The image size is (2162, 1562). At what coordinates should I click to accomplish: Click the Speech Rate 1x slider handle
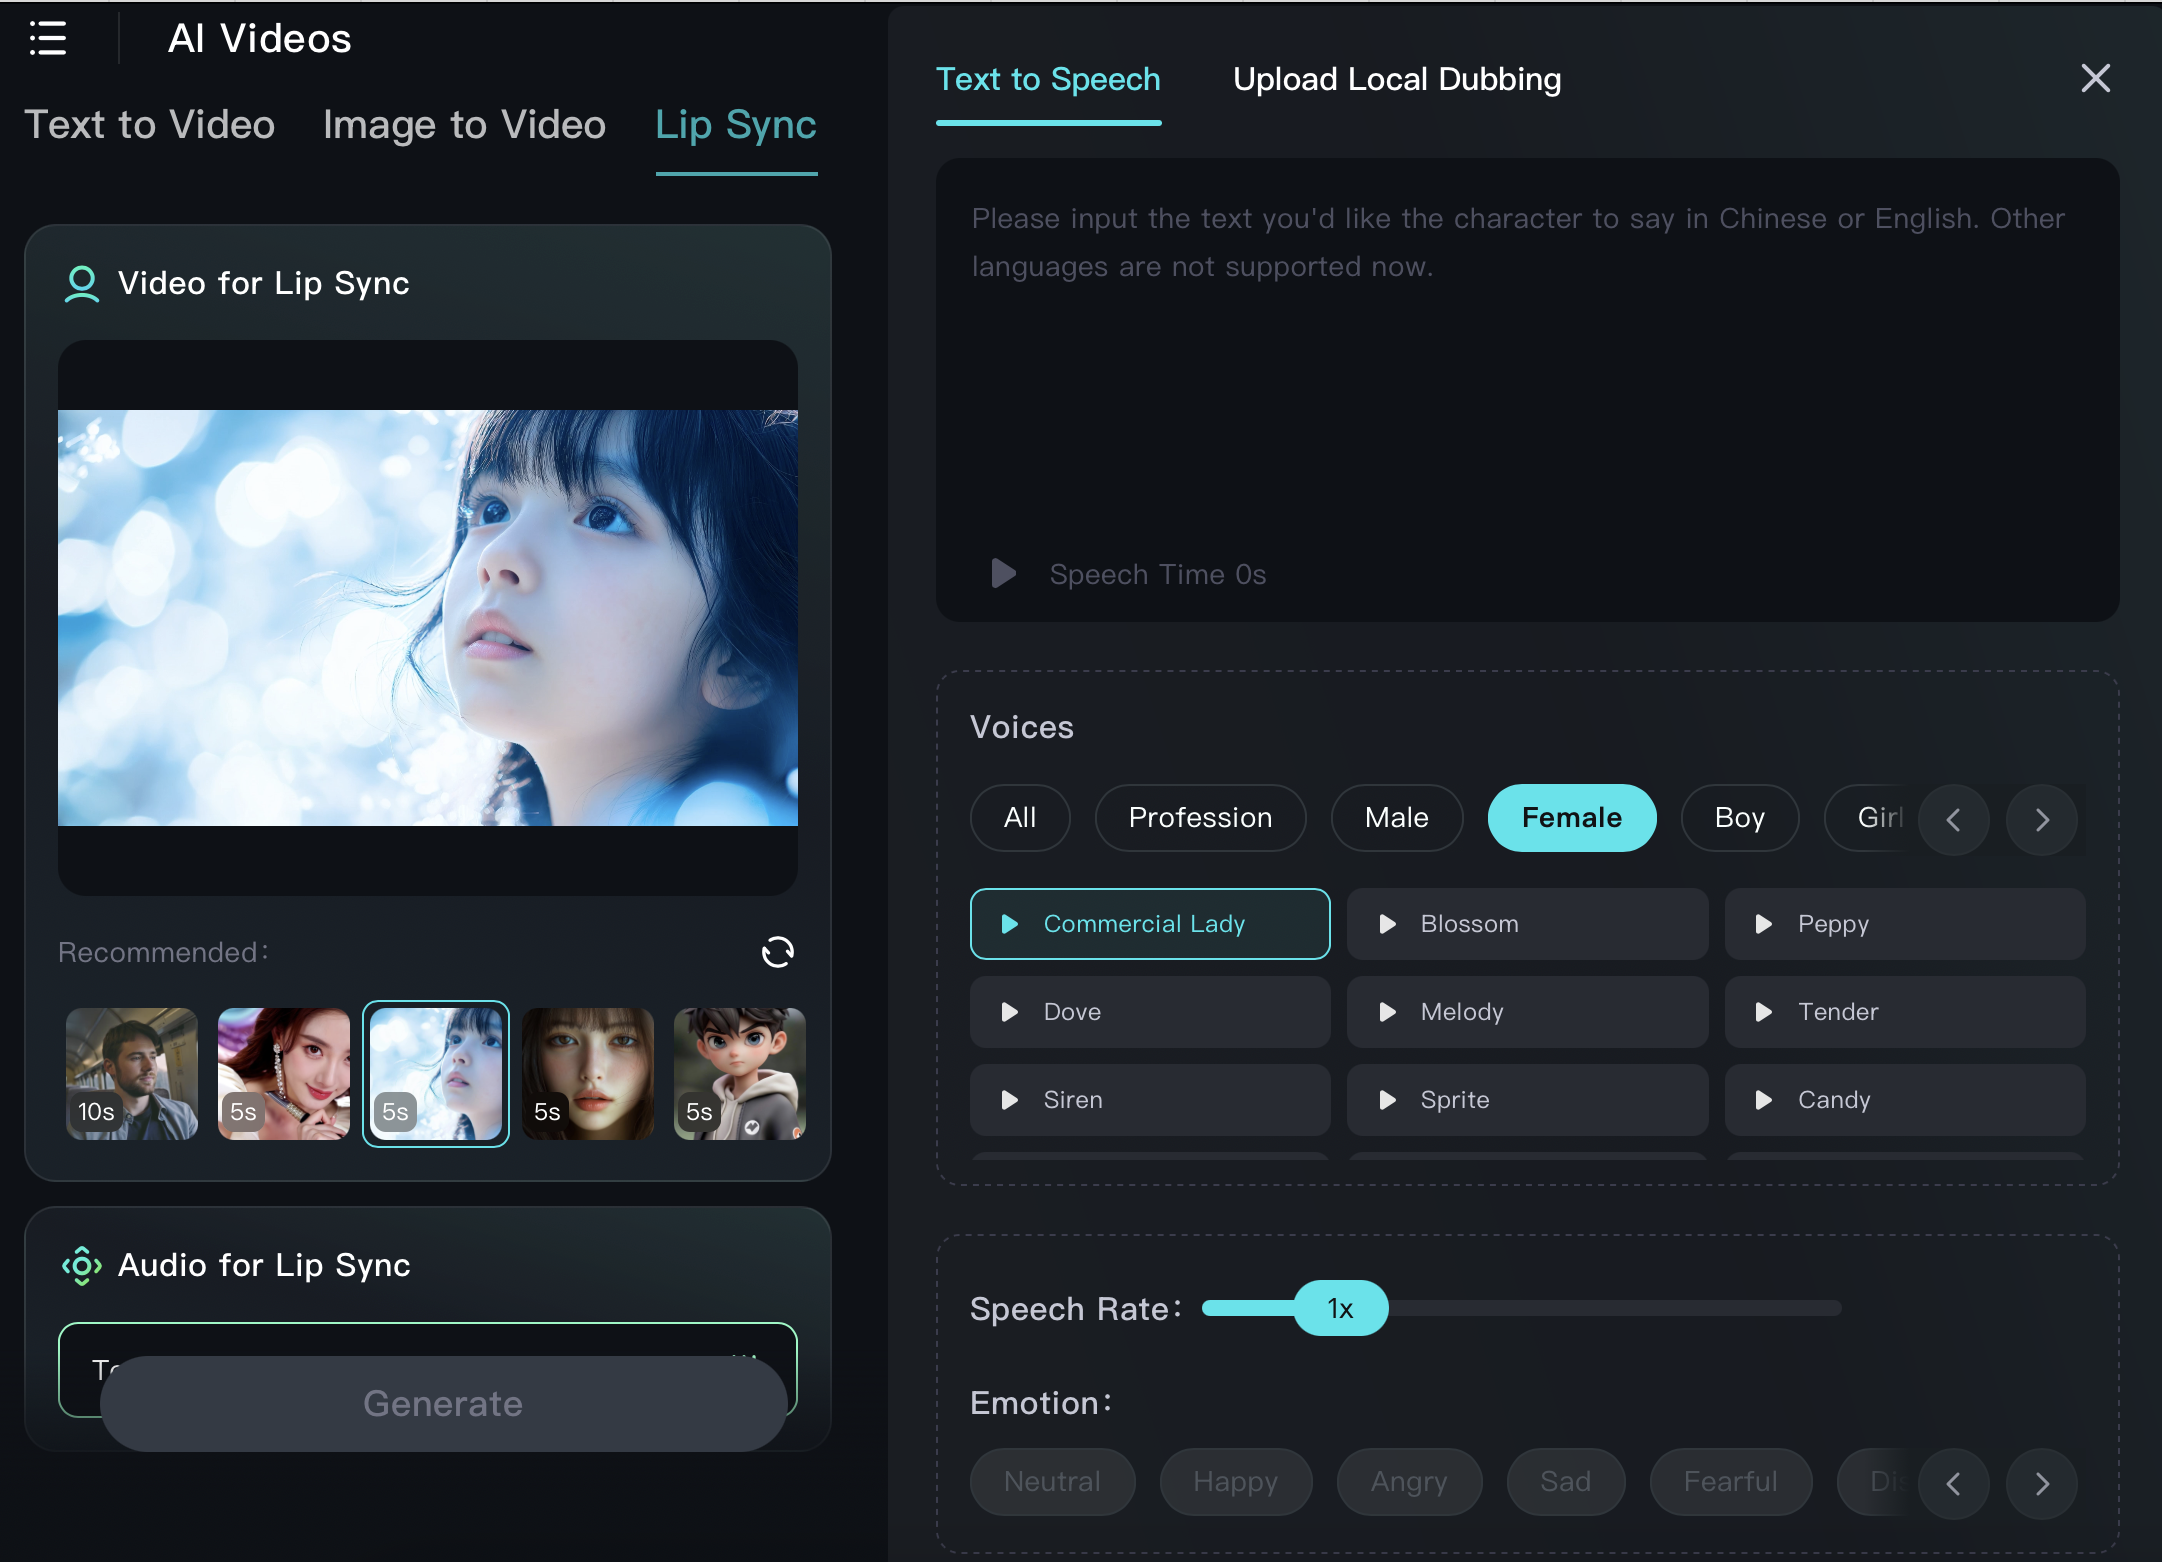(1340, 1308)
